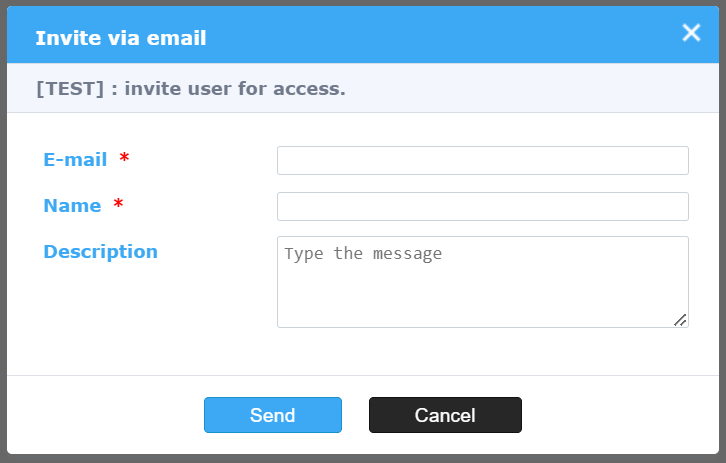Click the "[TEST] : invite user for access." text

pos(190,88)
